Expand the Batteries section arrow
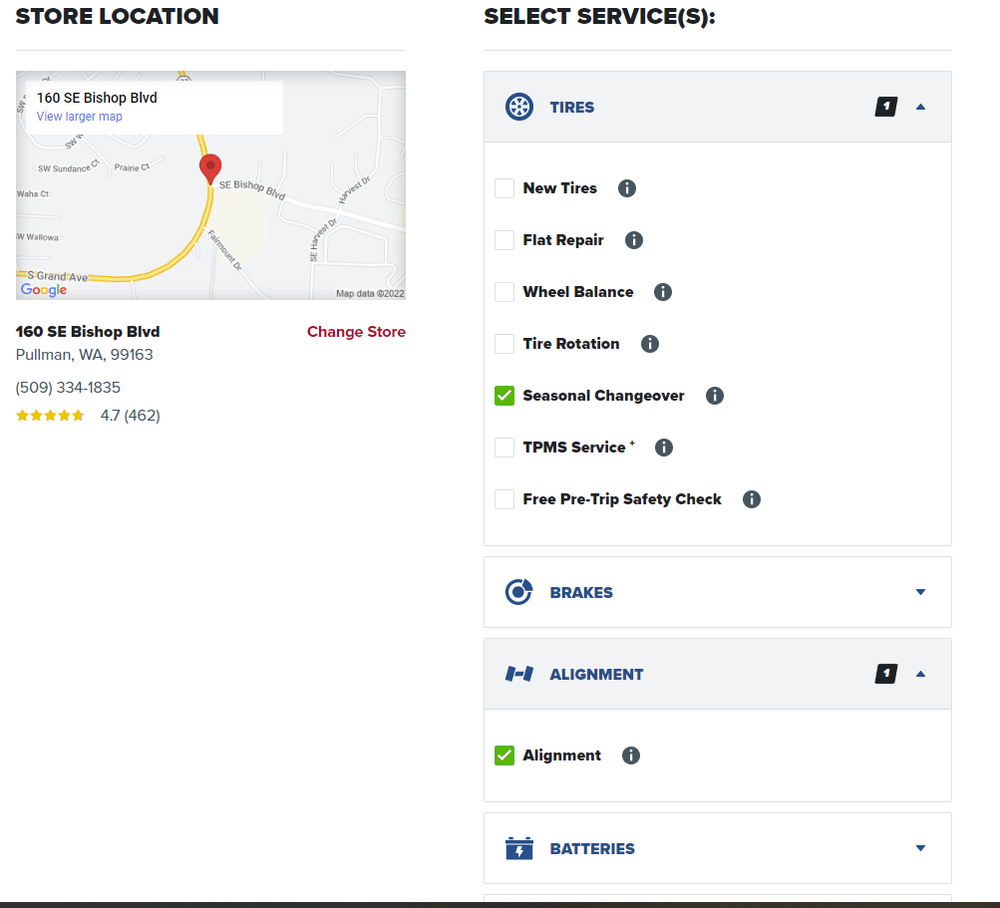Viewport: 1000px width, 908px height. click(921, 849)
